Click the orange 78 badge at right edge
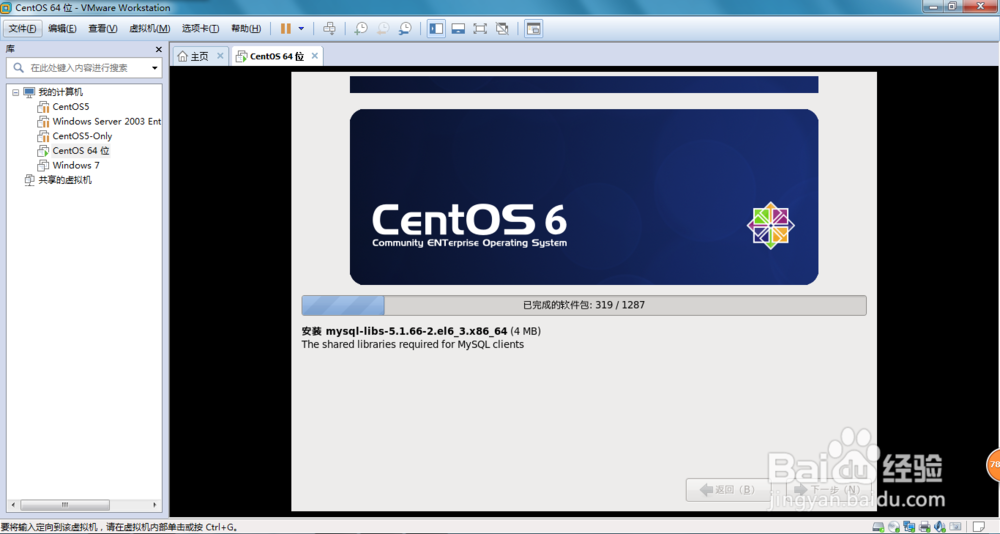 point(994,465)
